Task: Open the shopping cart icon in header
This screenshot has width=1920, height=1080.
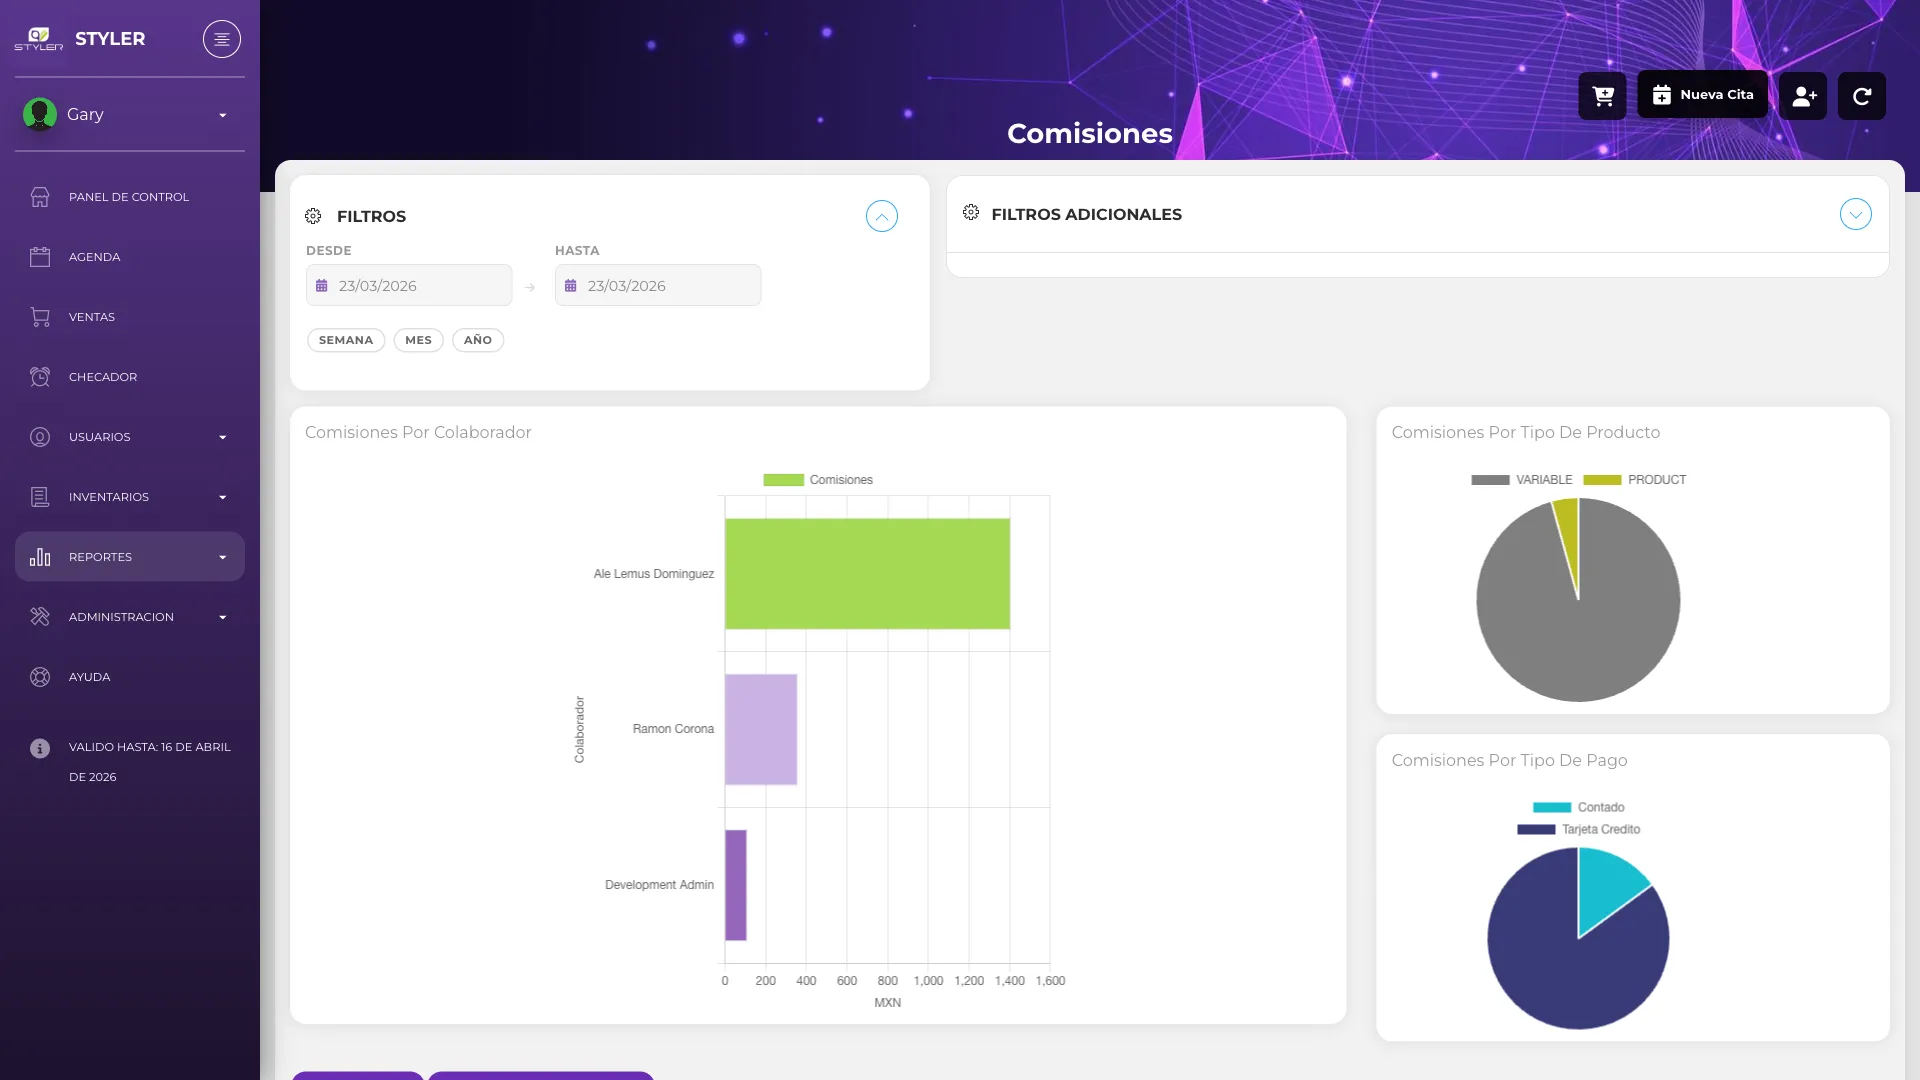Action: click(x=1602, y=96)
